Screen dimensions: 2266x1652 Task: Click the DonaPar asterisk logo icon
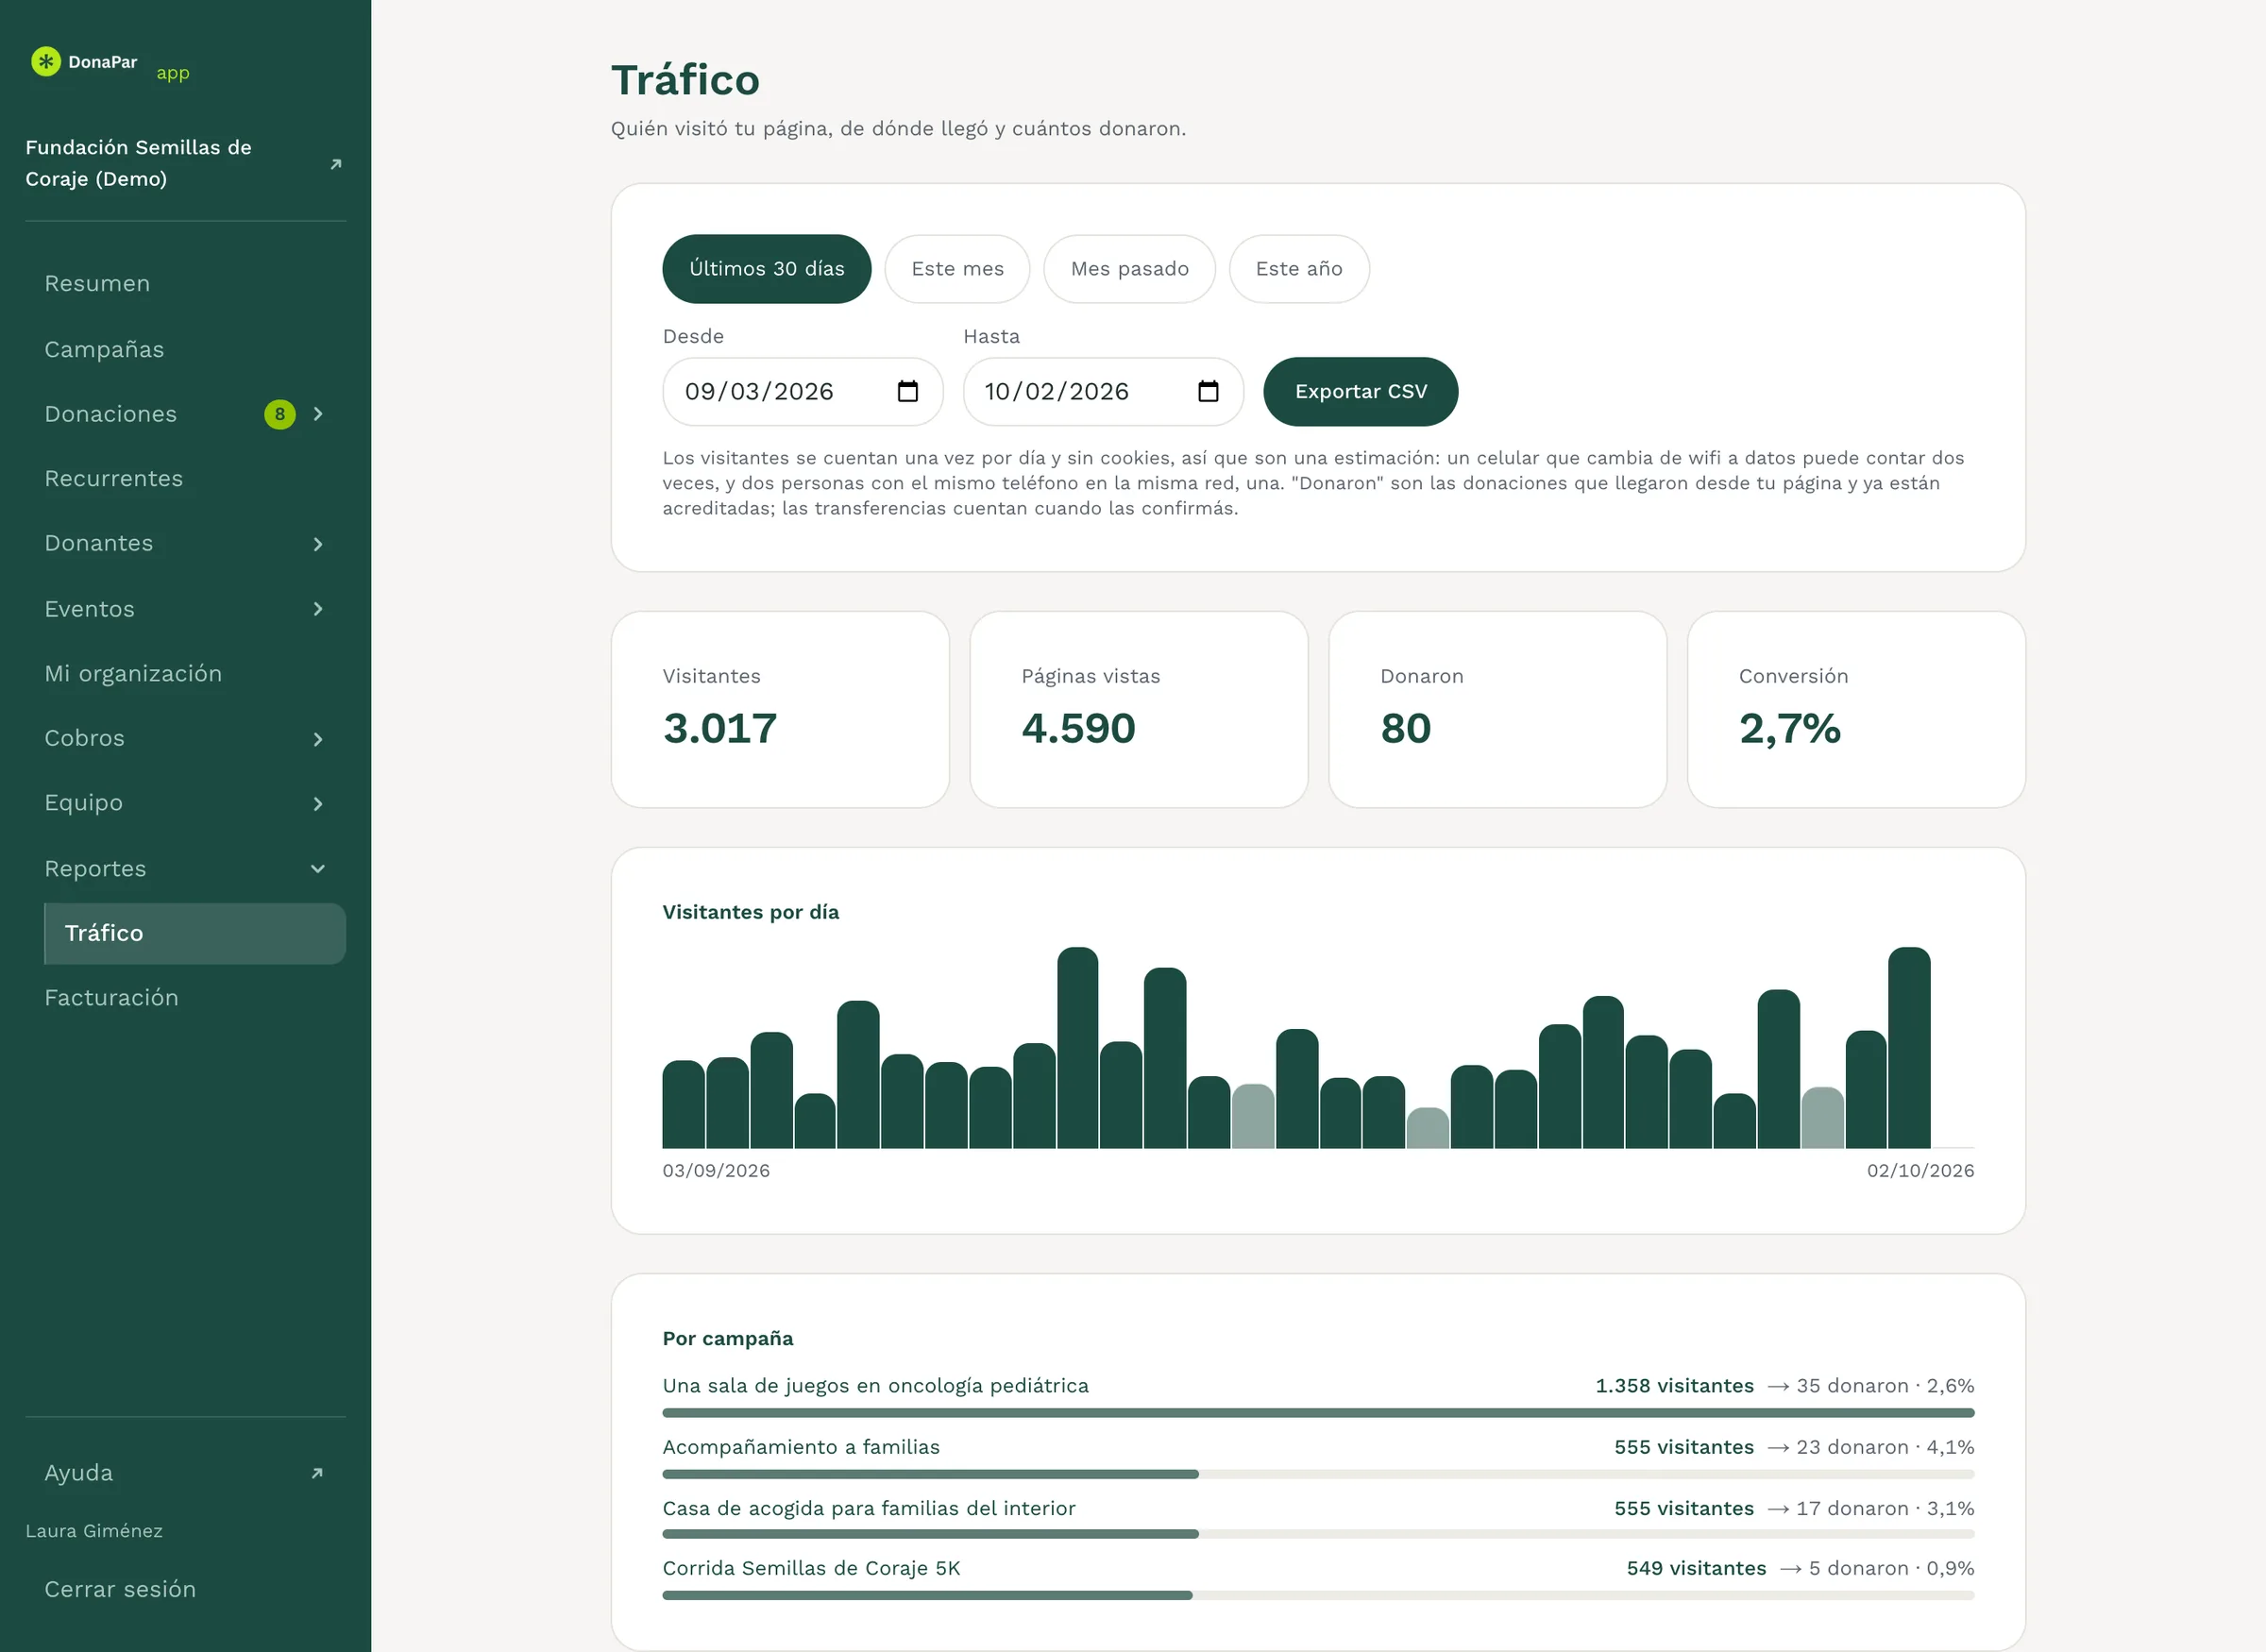pos(46,61)
